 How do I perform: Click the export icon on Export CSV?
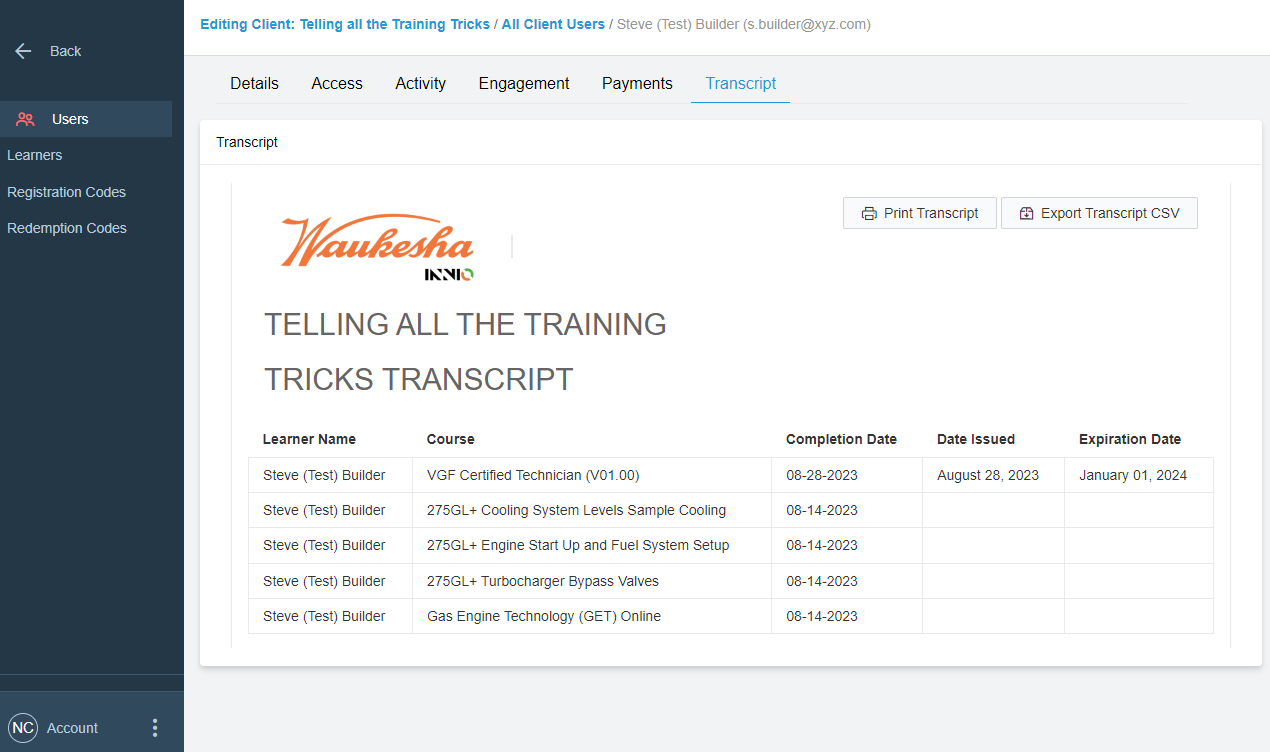(1026, 213)
